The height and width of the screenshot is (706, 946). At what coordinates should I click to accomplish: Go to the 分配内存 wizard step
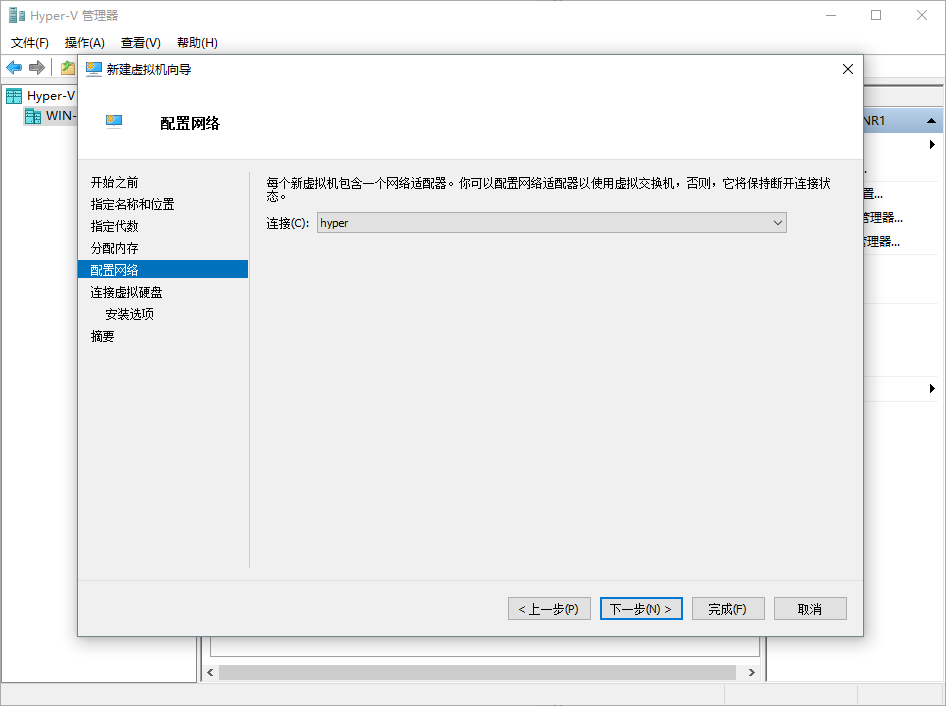coord(115,248)
